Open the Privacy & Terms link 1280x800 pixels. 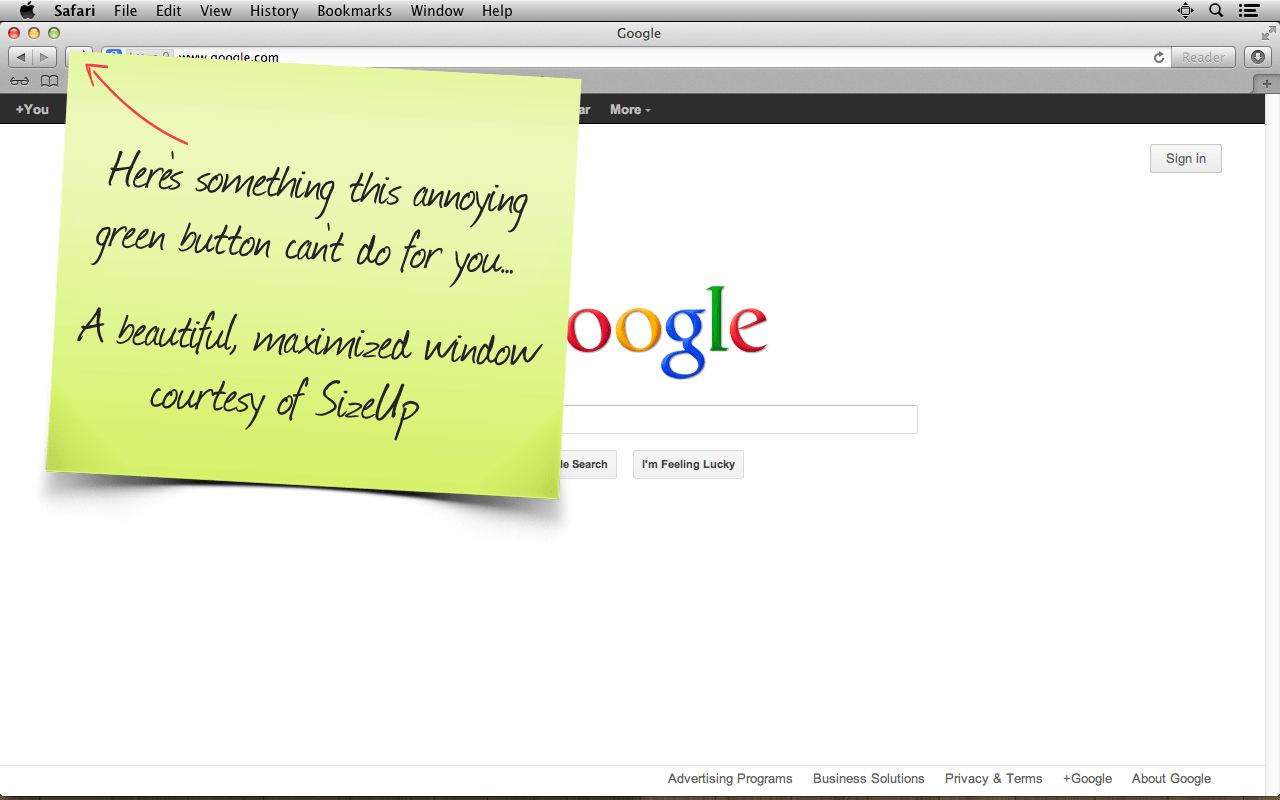(x=993, y=778)
